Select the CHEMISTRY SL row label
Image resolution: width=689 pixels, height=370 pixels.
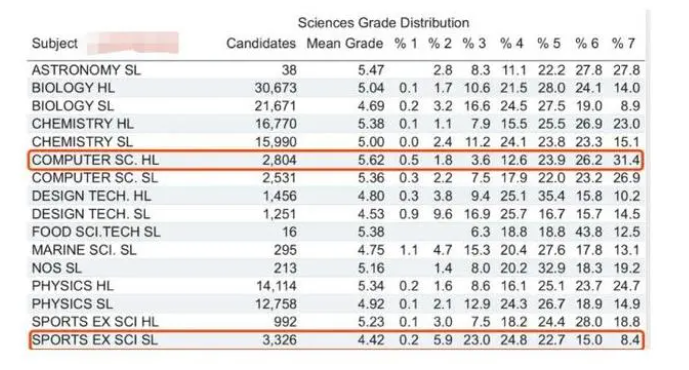click(x=82, y=142)
